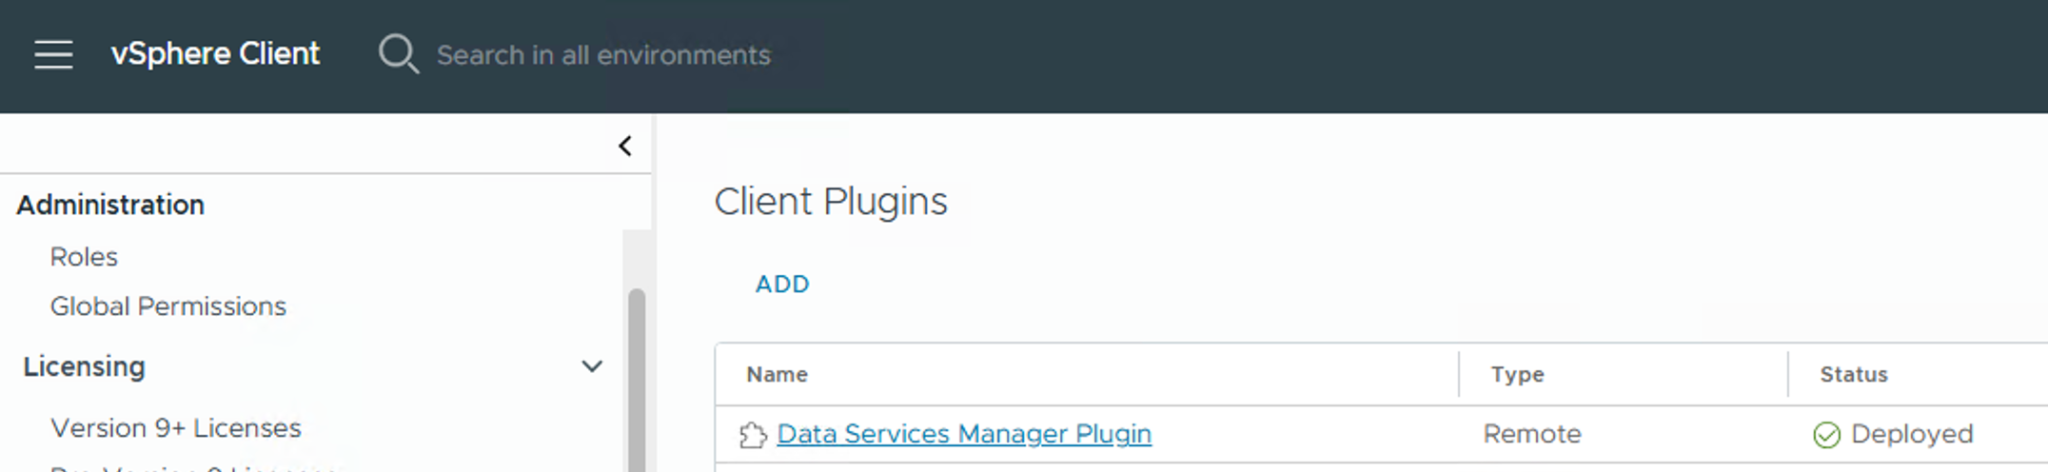Screen dimensions: 2048x472
Task: Click the sidebar vertical scrollbar
Action: tap(636, 380)
